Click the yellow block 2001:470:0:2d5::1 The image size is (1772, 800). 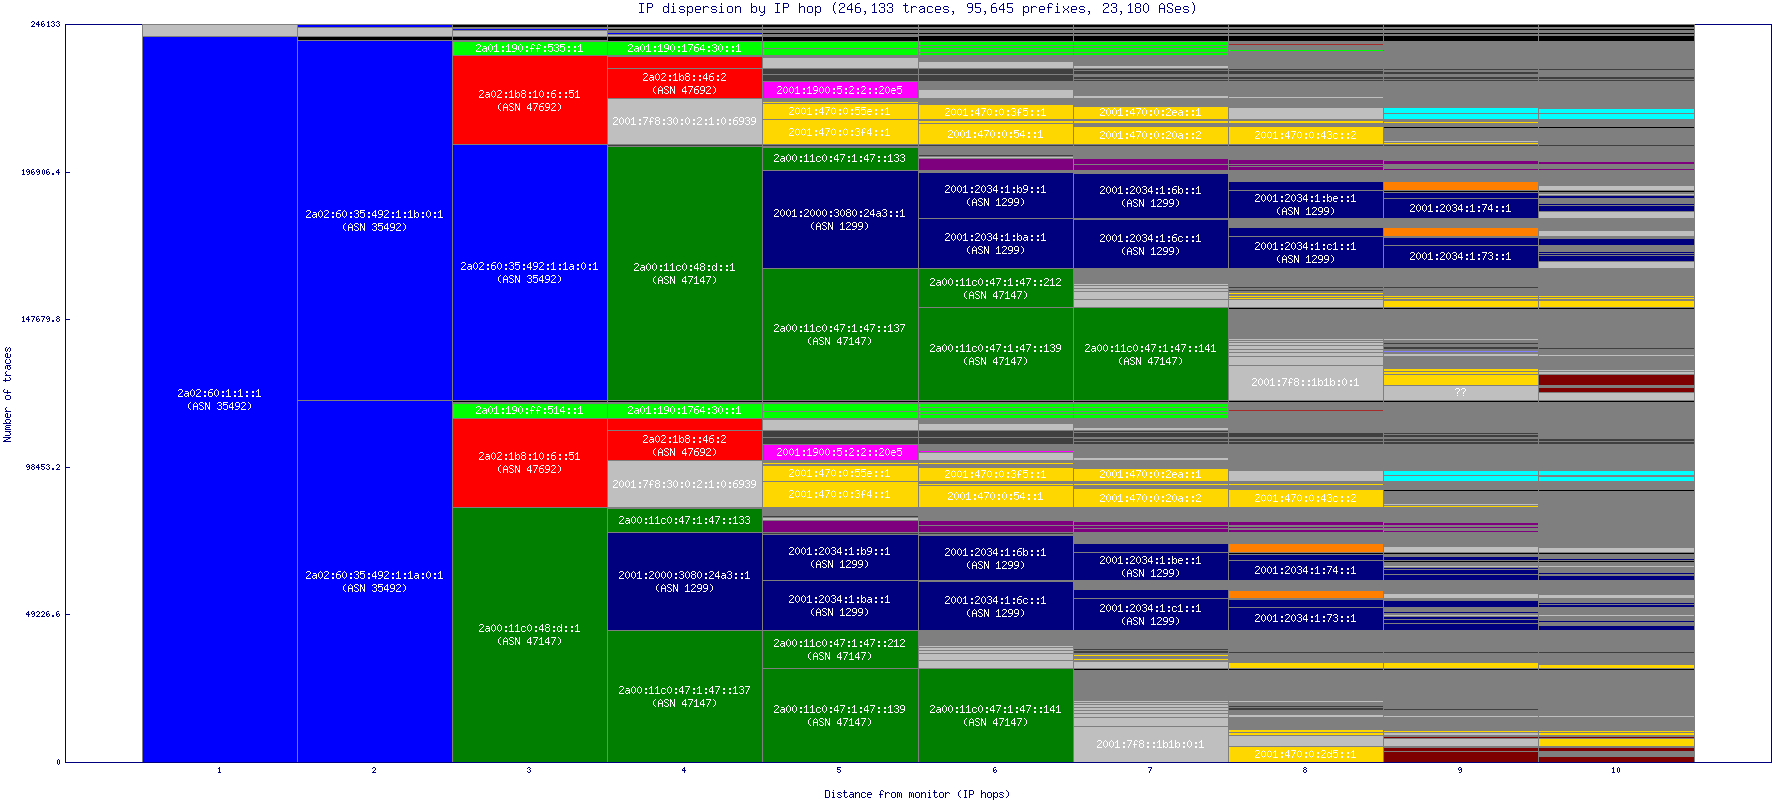(1305, 754)
